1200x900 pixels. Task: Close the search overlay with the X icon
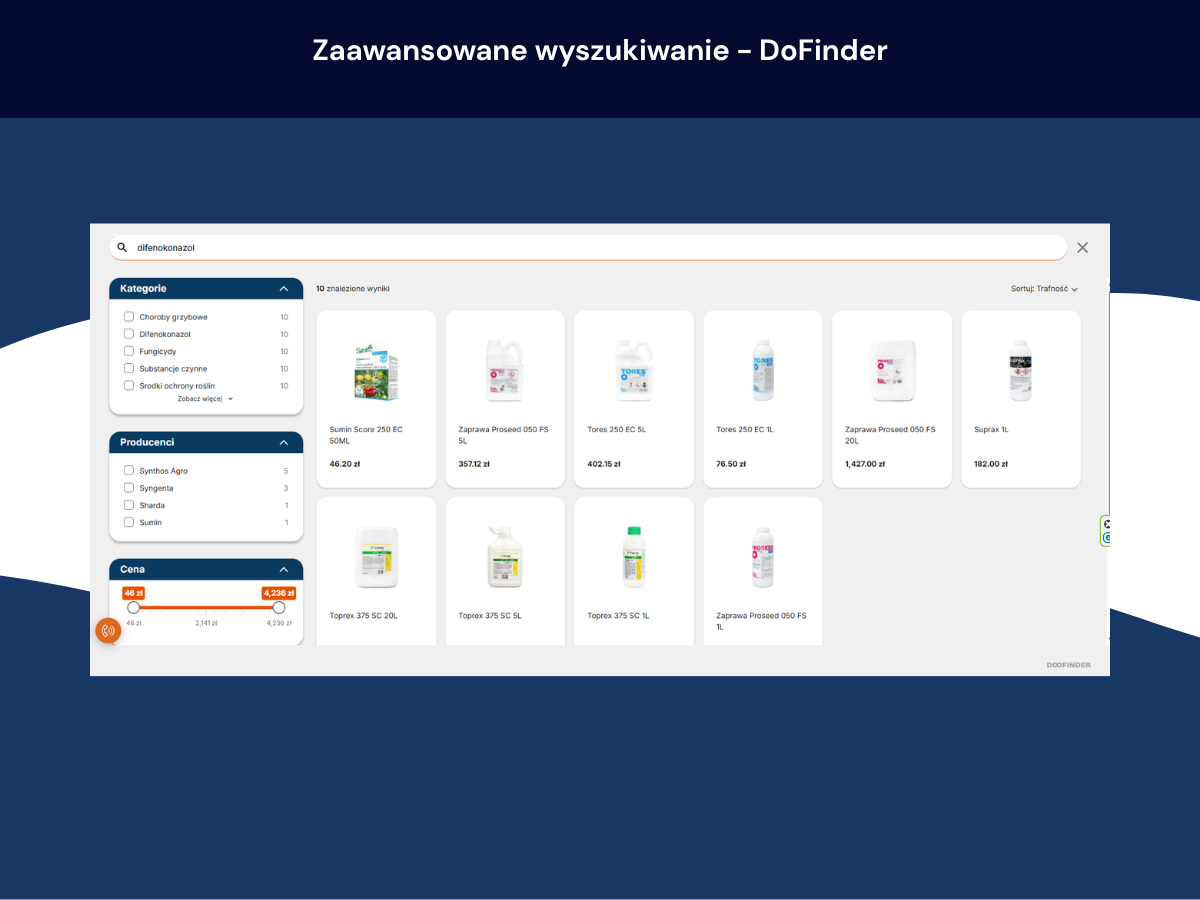(1082, 247)
